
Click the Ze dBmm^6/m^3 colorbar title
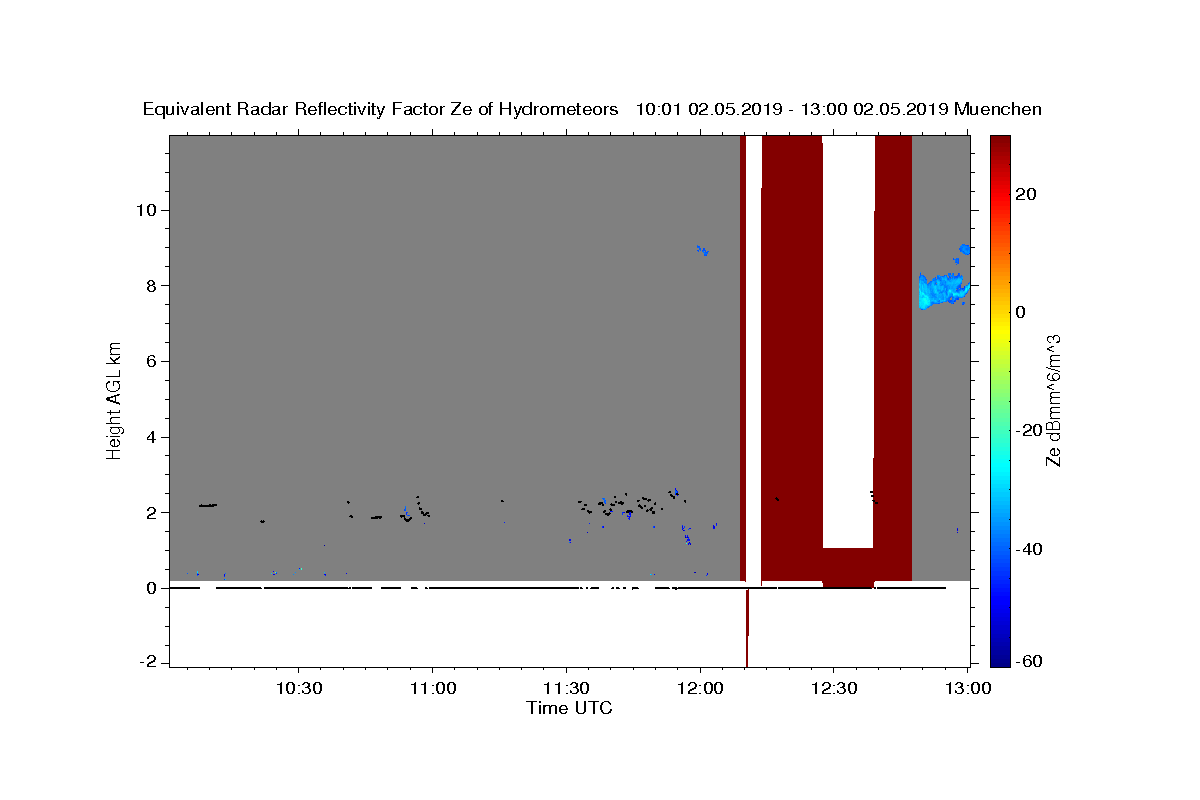(1053, 400)
